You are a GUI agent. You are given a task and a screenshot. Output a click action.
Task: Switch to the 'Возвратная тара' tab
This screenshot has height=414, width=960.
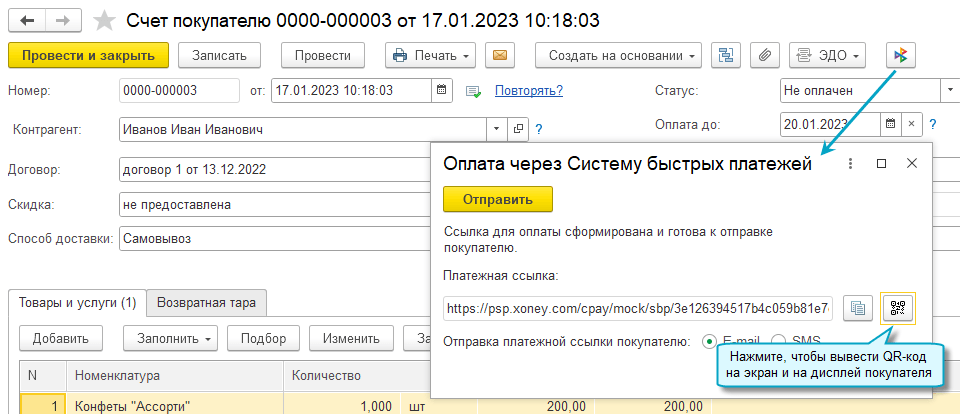pyautogui.click(x=206, y=303)
